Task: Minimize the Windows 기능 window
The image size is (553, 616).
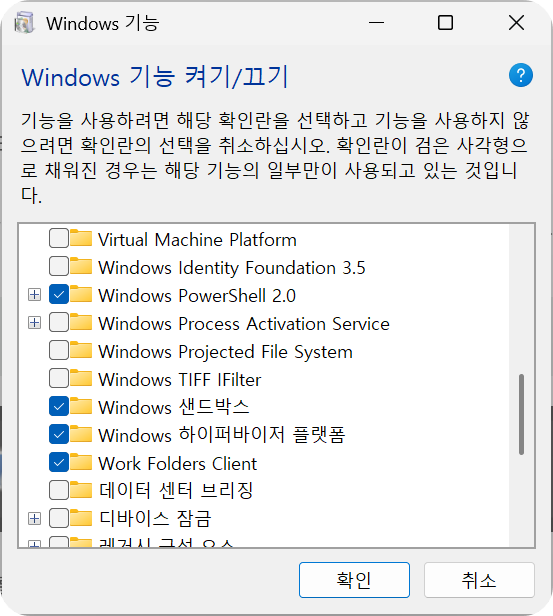Action: point(376,23)
